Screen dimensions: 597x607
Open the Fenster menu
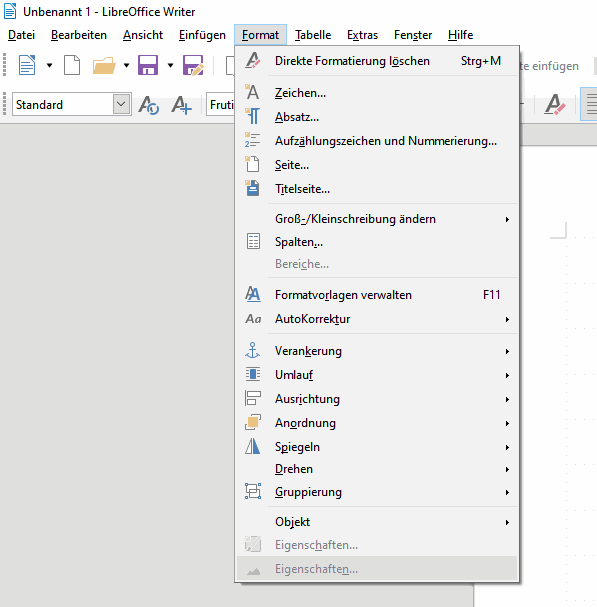[413, 35]
